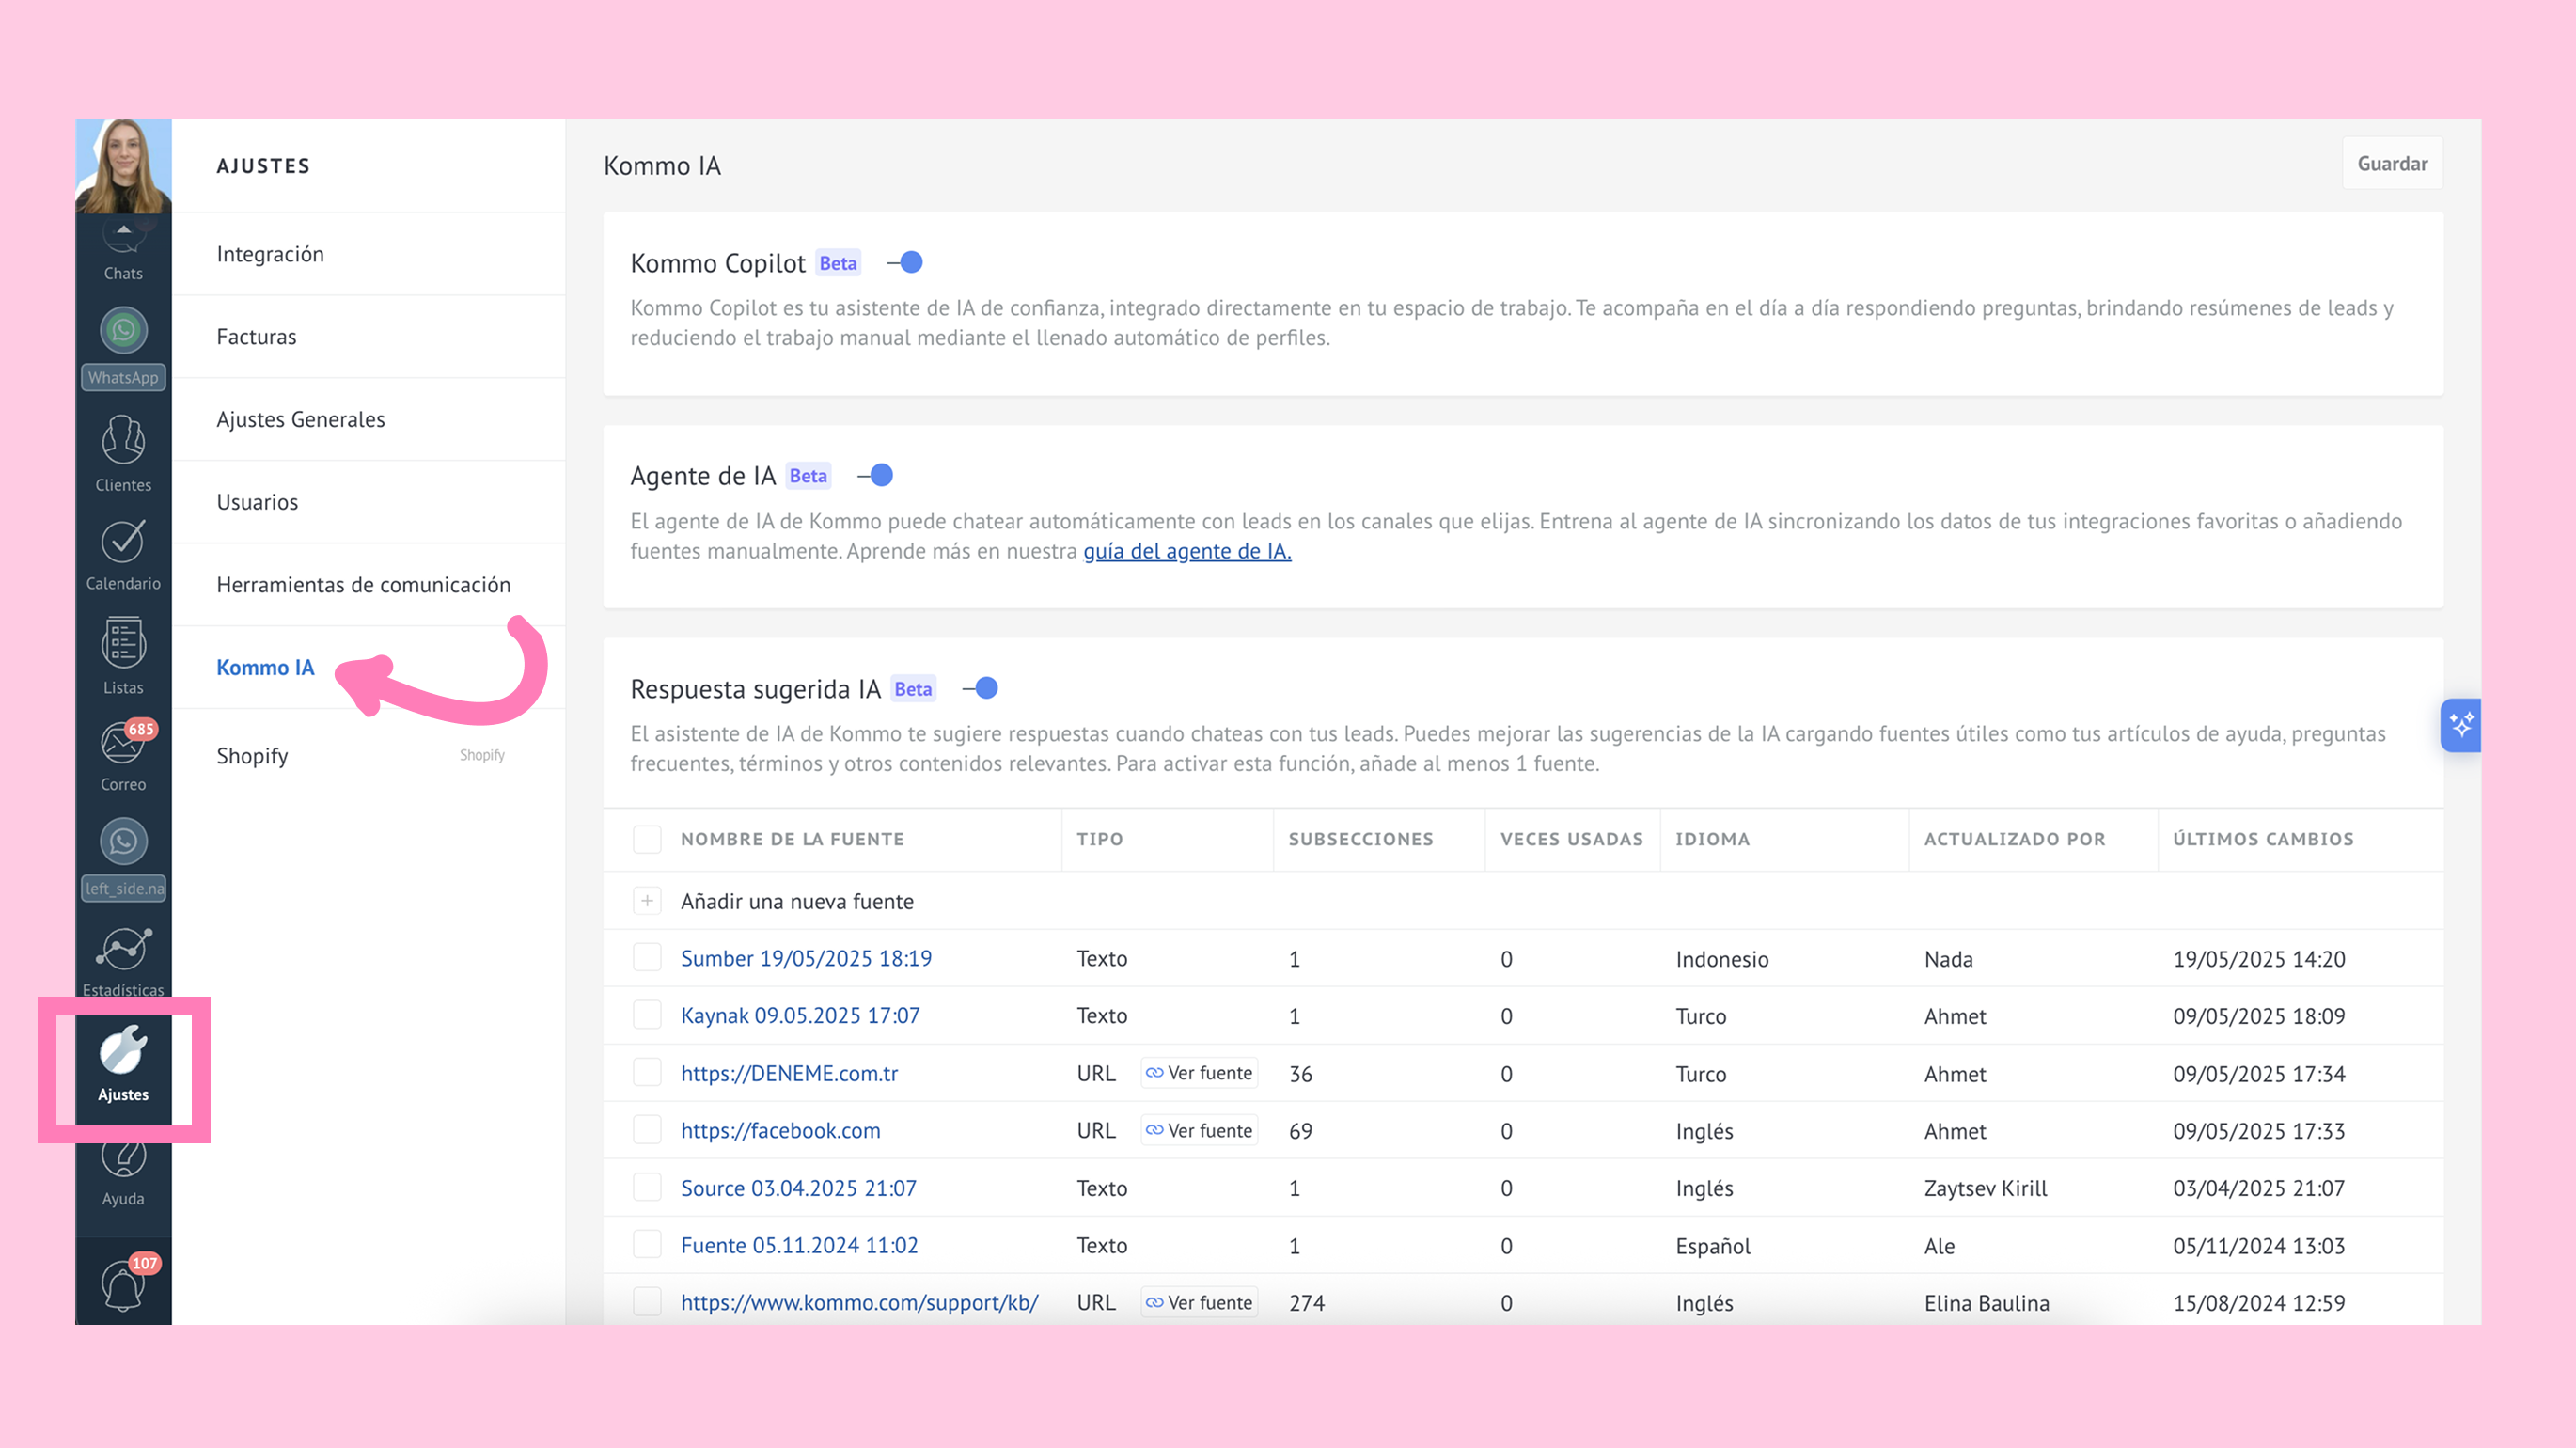Open the Clientes sidebar icon
This screenshot has height=1448, width=2576.
[x=123, y=439]
